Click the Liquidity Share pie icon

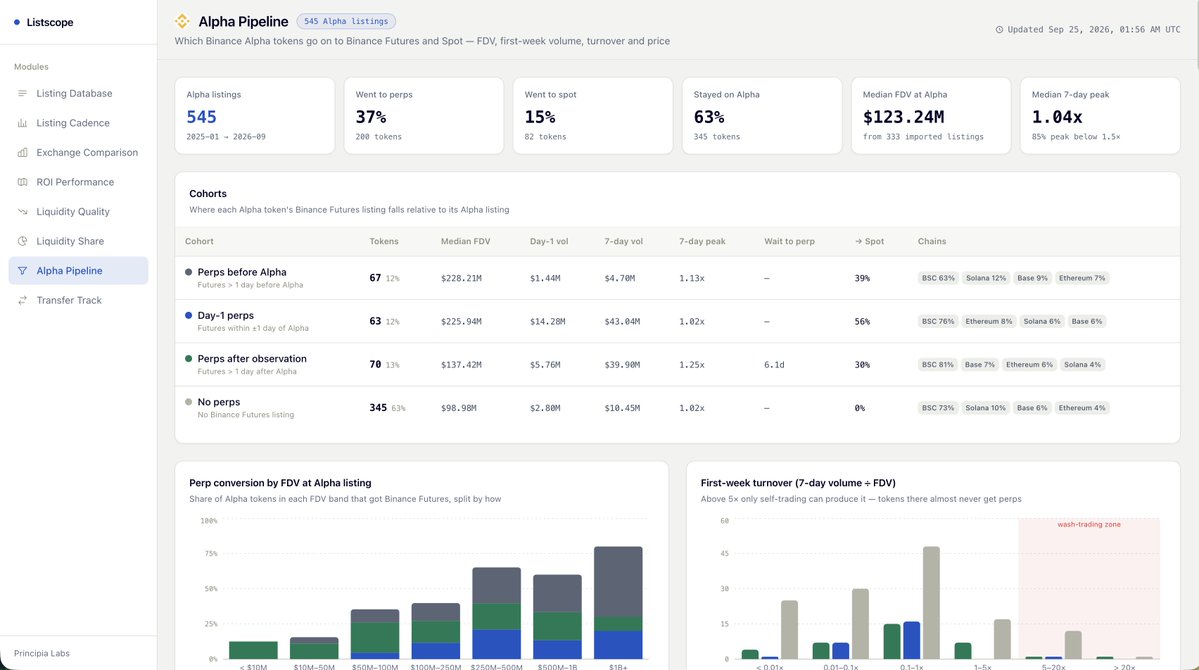[x=22, y=241]
